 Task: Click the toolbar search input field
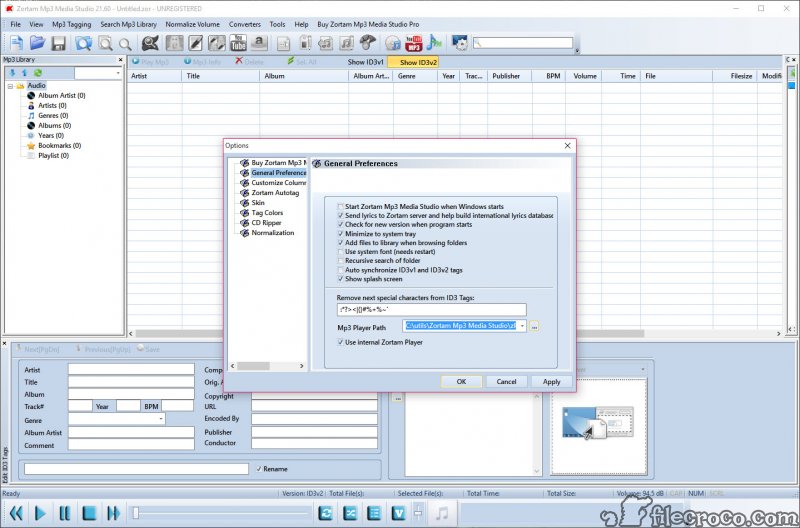pyautogui.click(x=522, y=43)
